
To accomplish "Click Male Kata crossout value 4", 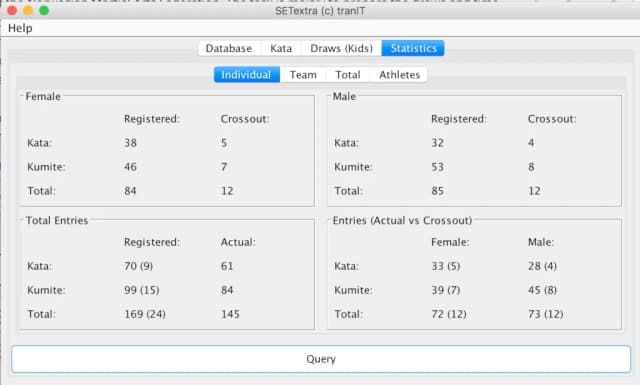I will [x=531, y=143].
